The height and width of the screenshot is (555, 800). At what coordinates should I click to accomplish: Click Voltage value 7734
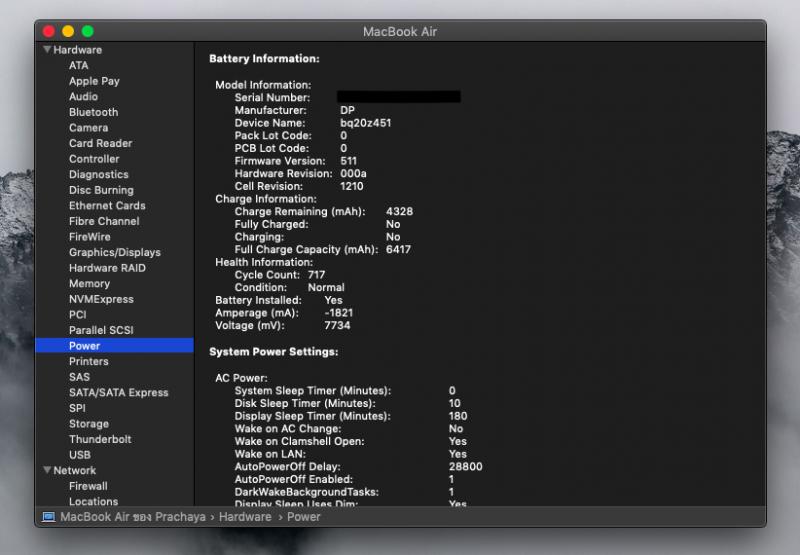coord(337,325)
